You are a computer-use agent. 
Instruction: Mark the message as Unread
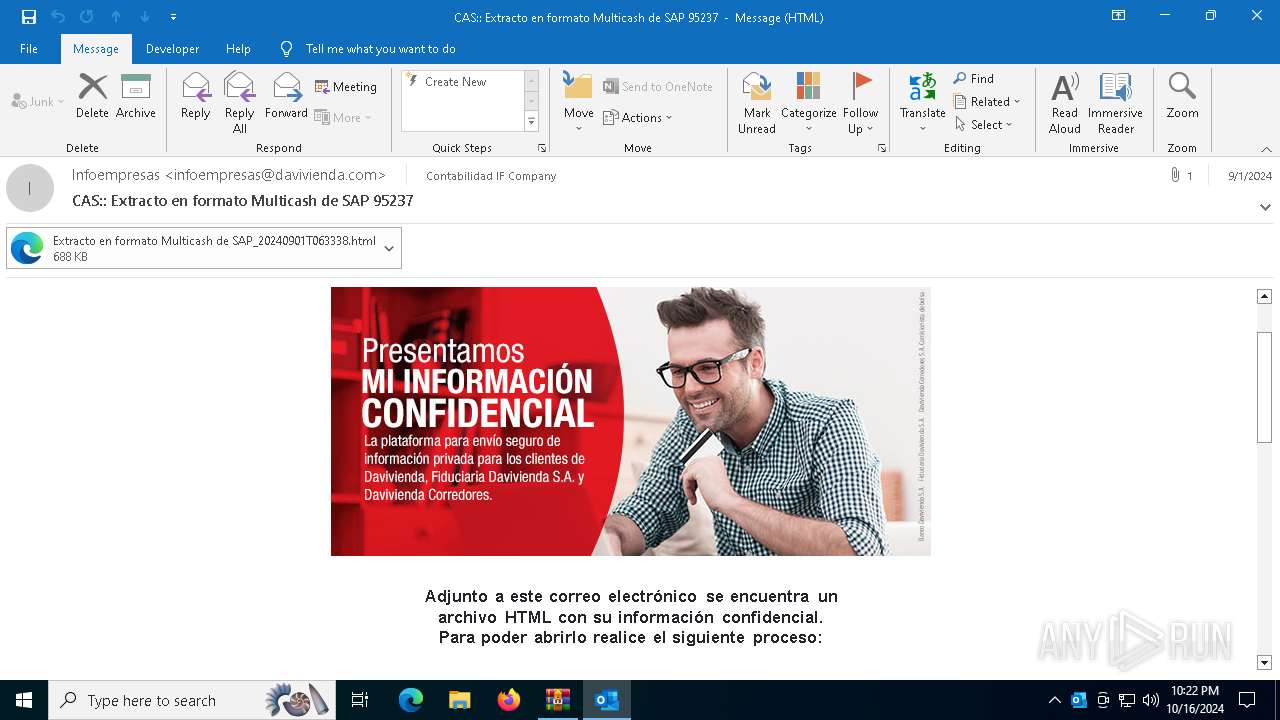(x=757, y=102)
